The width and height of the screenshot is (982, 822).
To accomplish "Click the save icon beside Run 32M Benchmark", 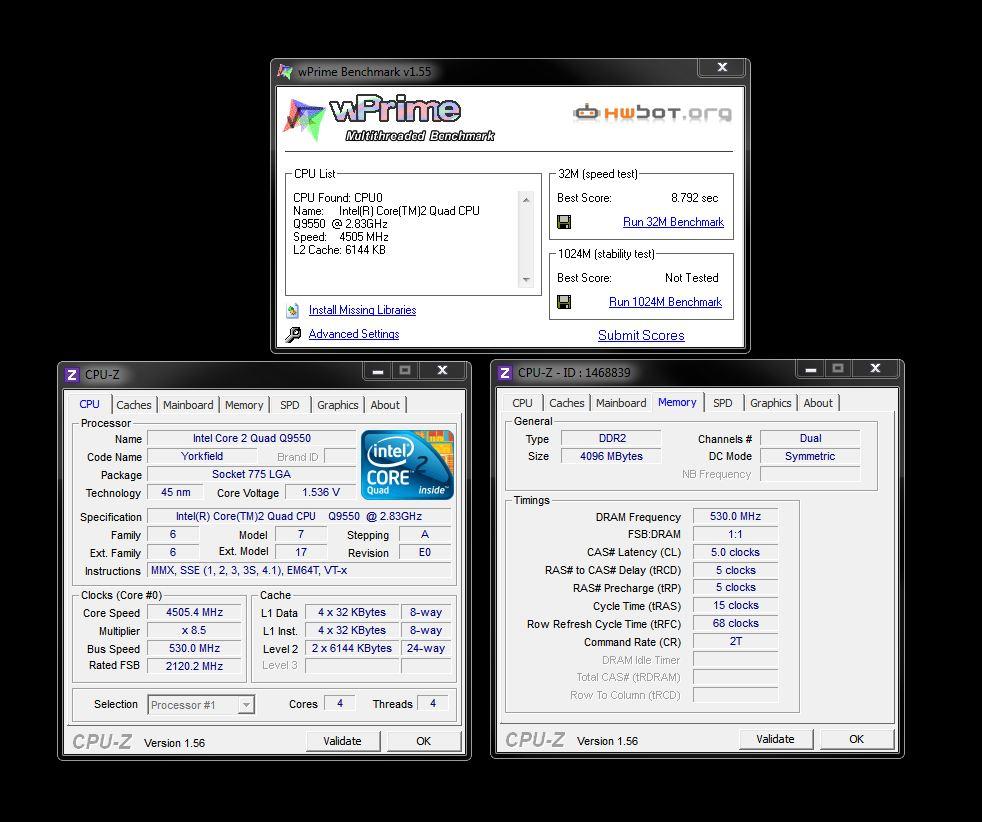I will [x=564, y=222].
